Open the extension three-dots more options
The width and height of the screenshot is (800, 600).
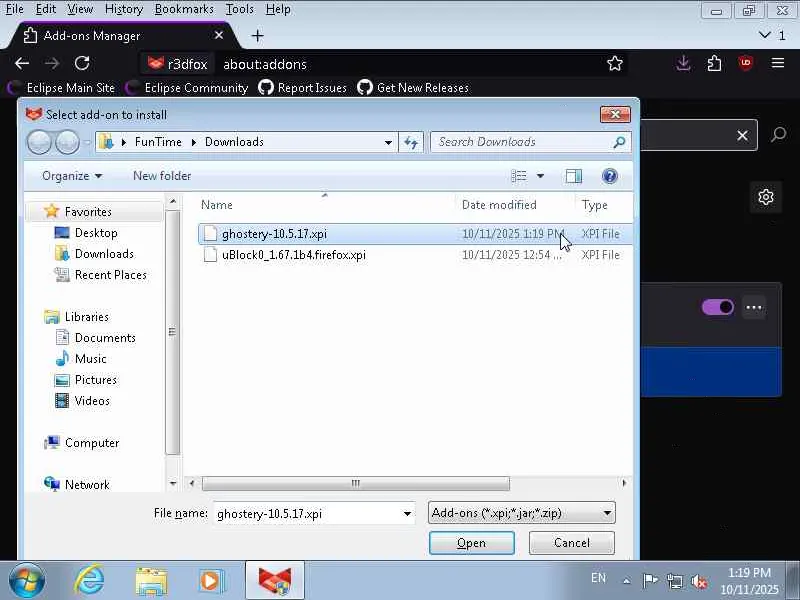pos(754,307)
